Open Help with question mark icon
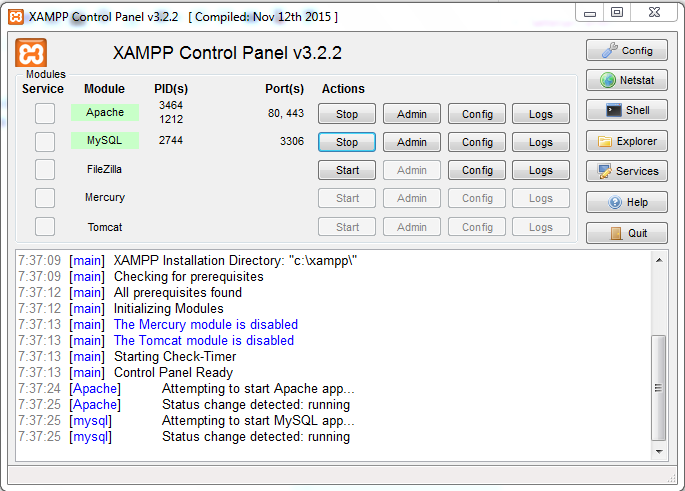Image resolution: width=685 pixels, height=491 pixels. [x=626, y=202]
